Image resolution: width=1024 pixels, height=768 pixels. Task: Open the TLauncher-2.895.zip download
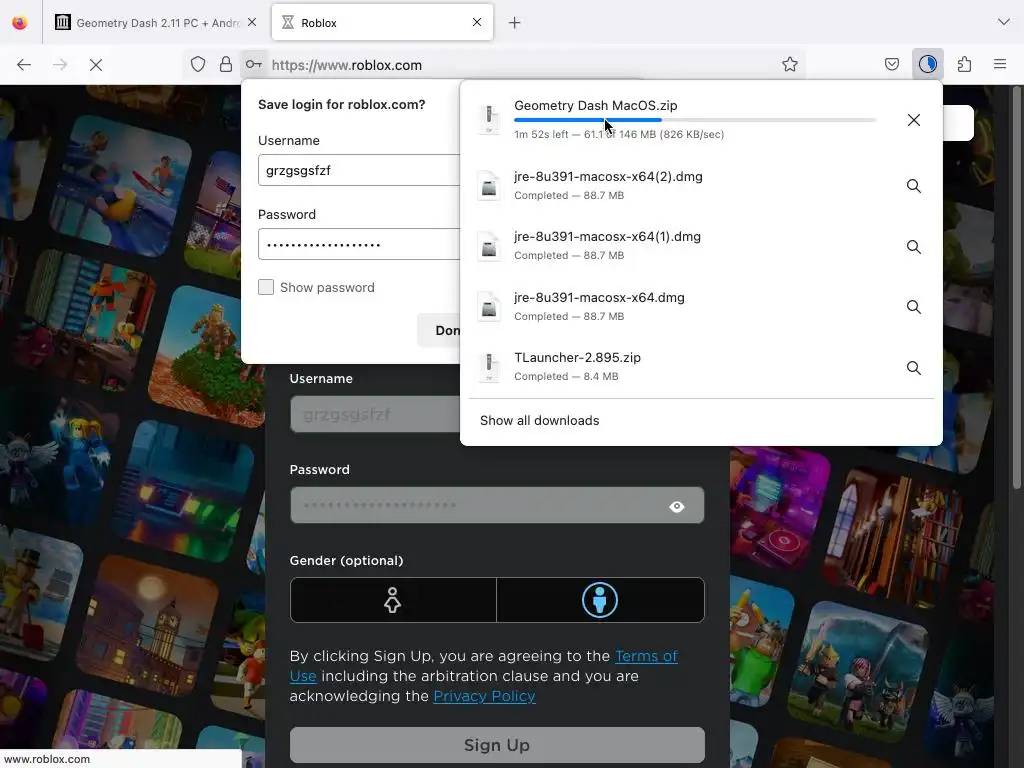click(679, 366)
